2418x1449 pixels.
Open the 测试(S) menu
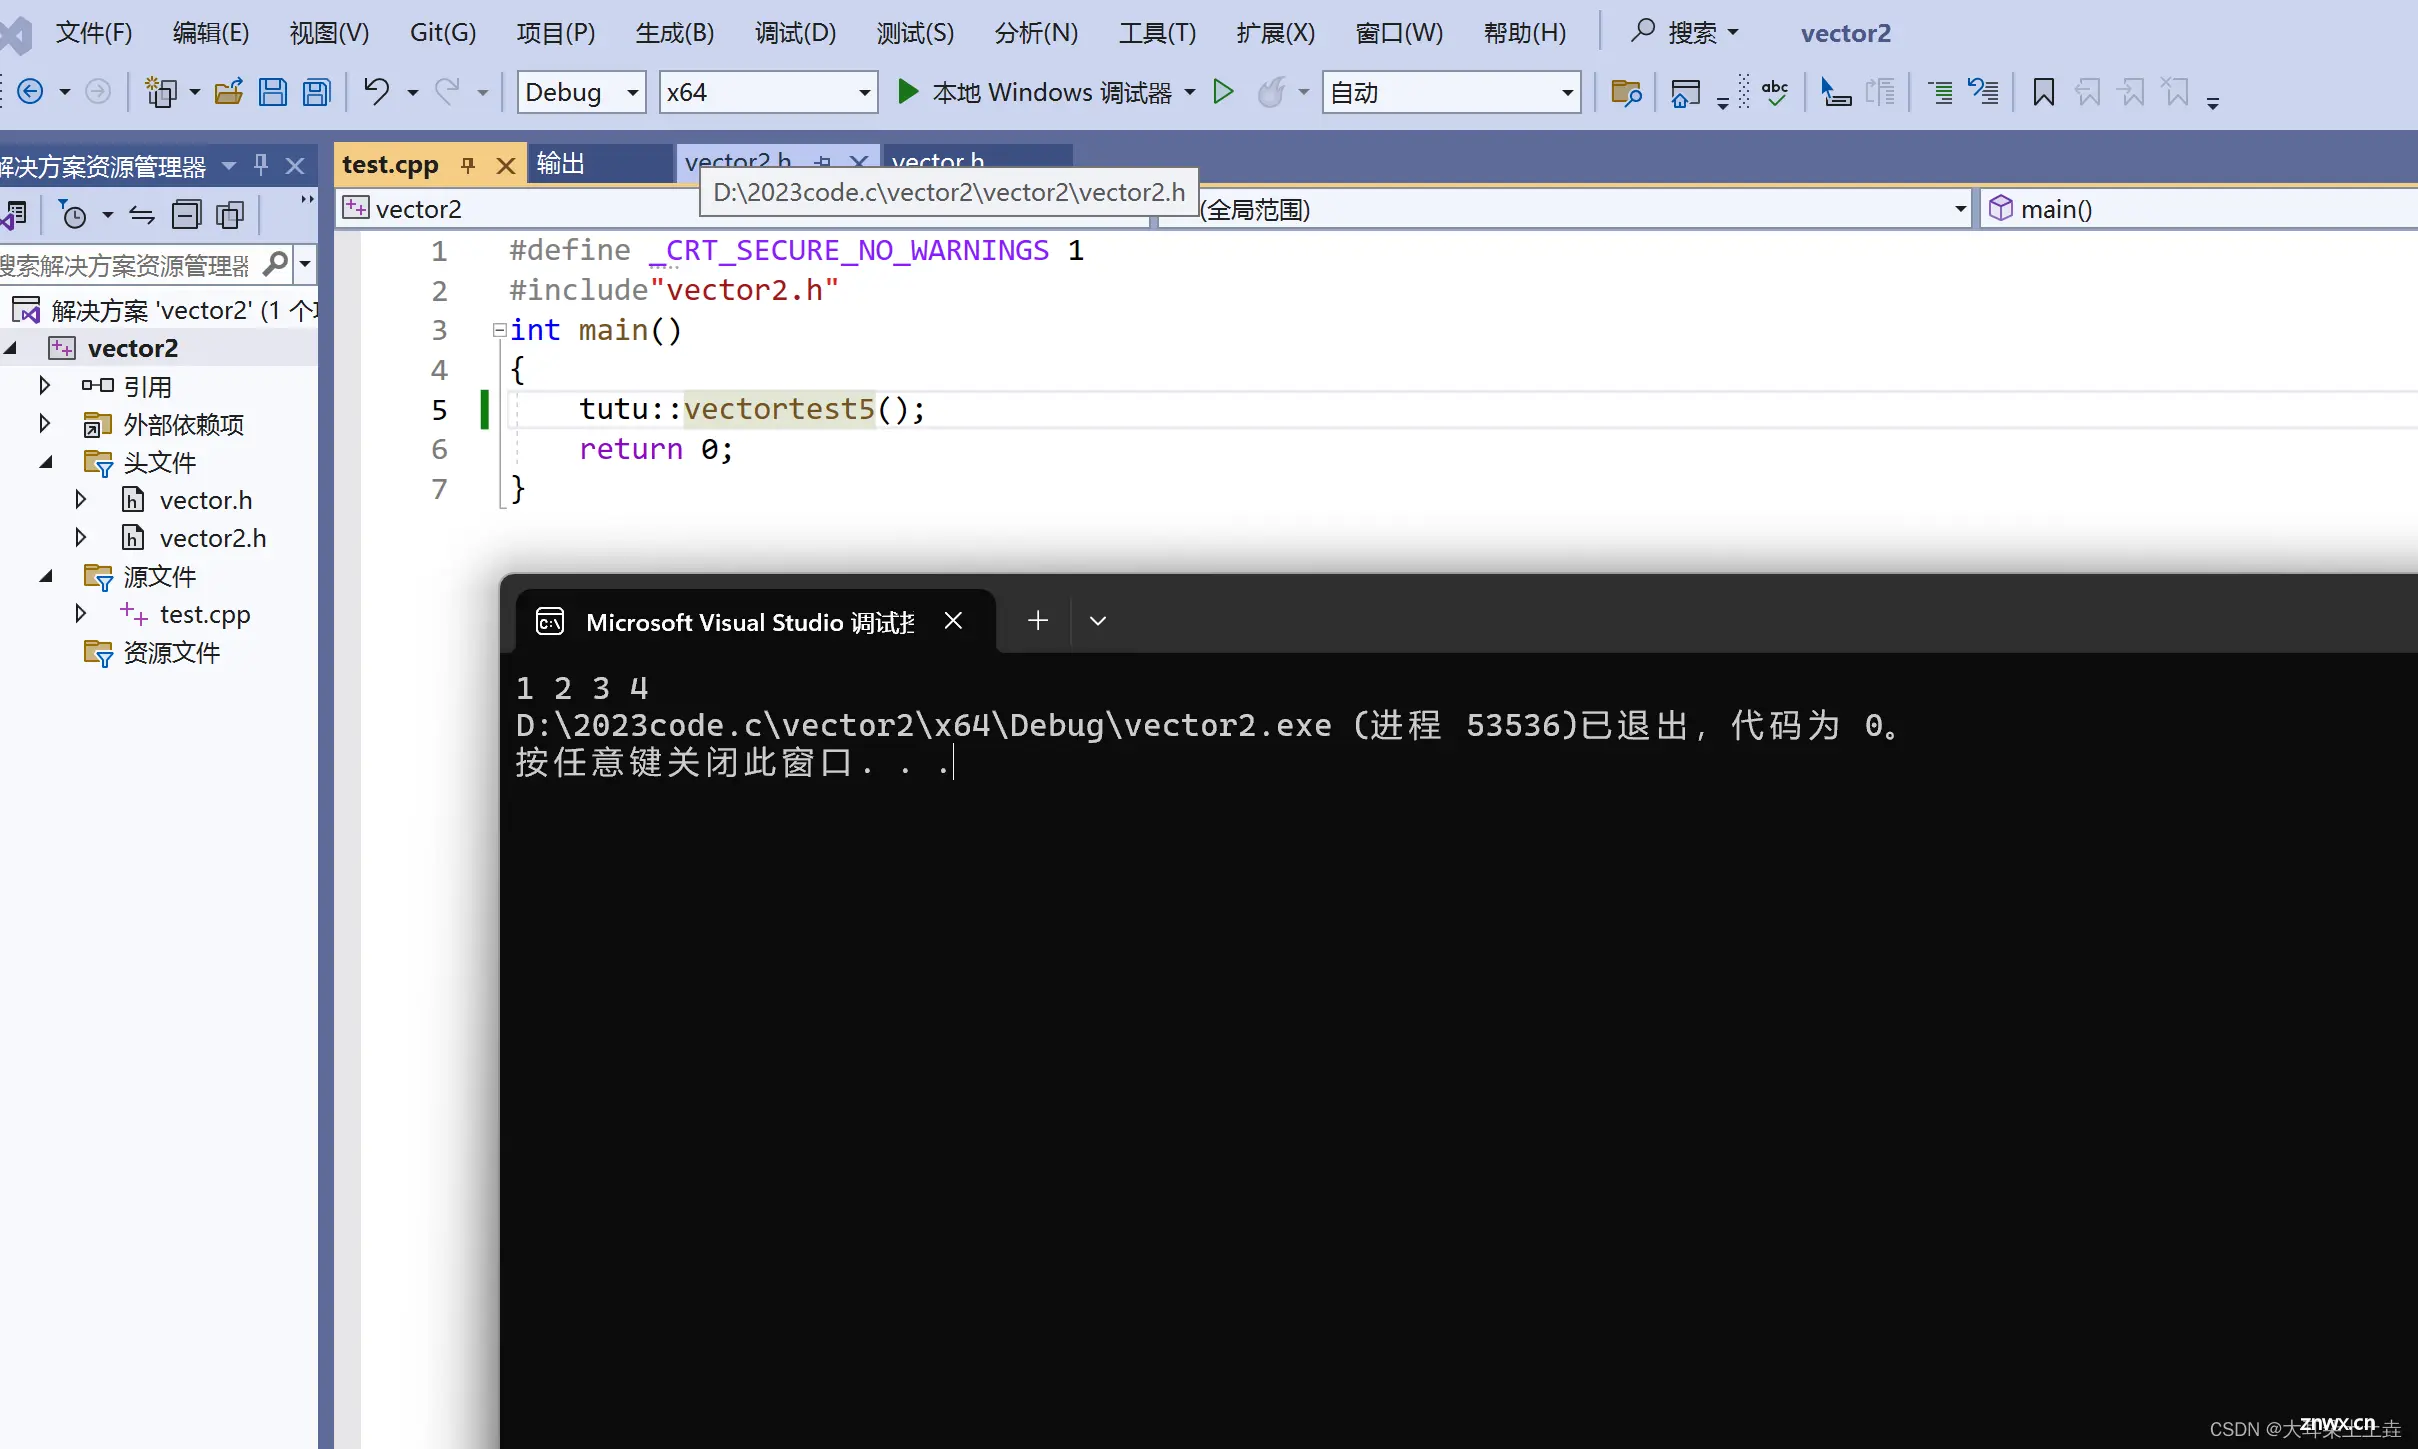915,33
